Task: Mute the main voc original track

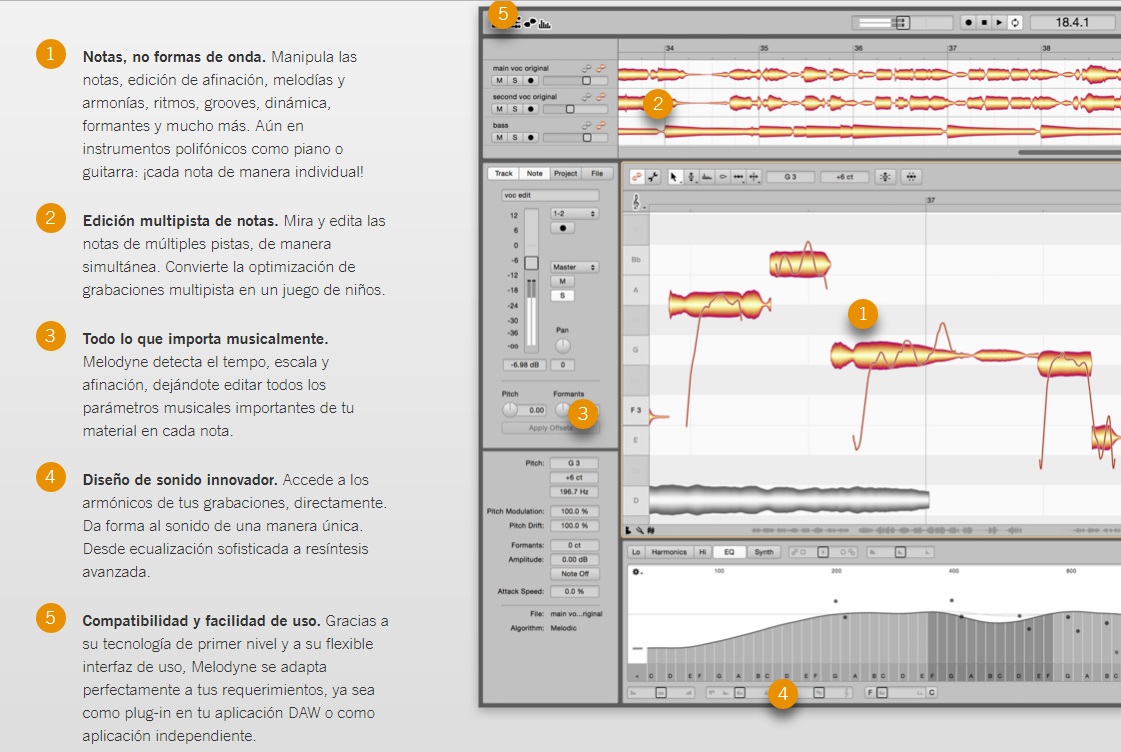Action: 499,81
